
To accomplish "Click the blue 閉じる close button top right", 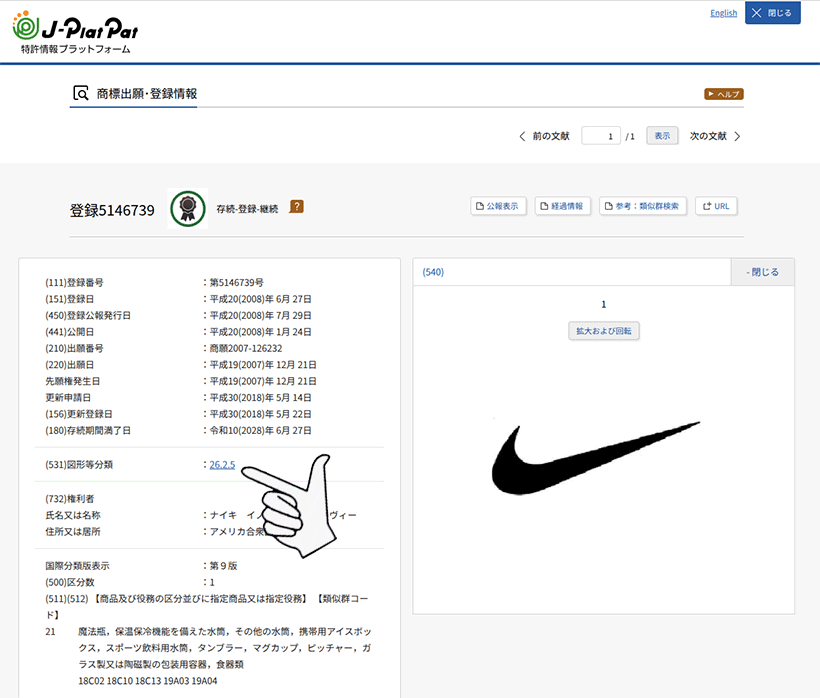I will [x=772, y=12].
